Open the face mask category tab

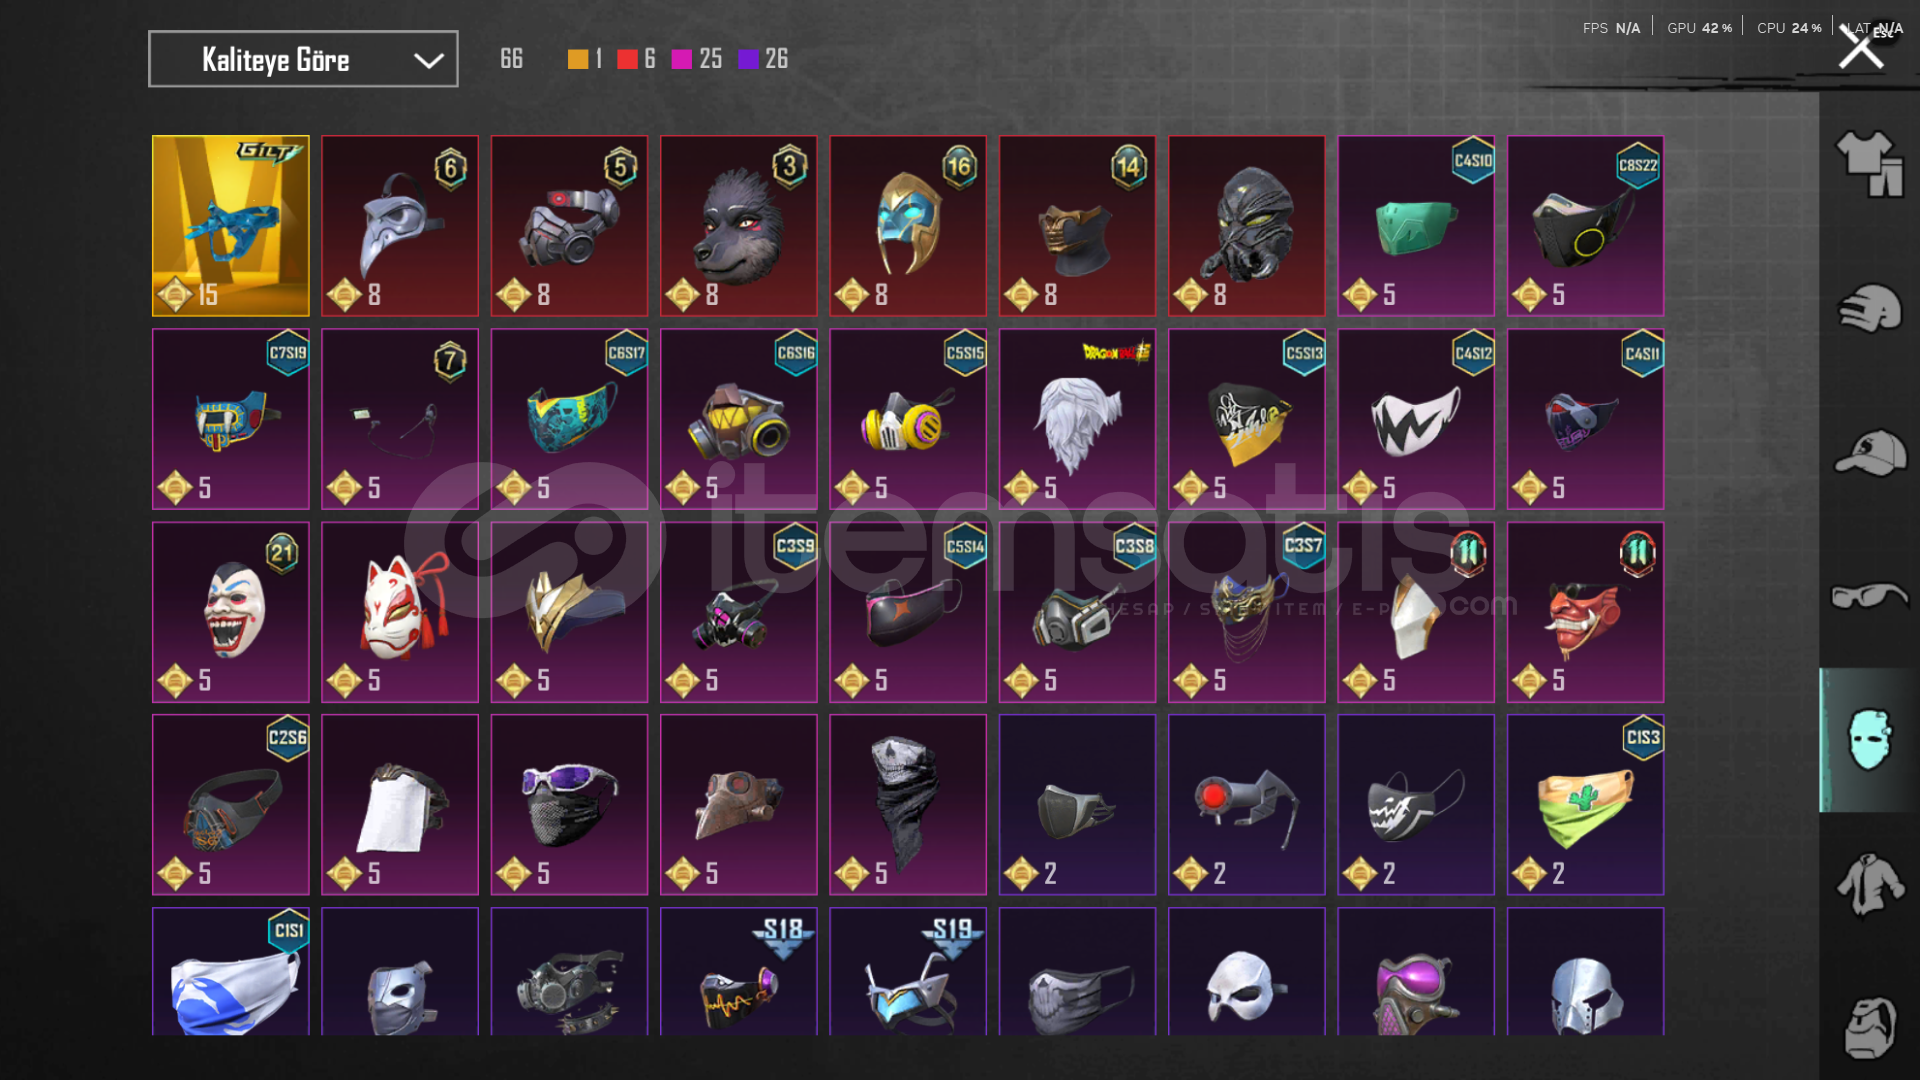pos(1869,740)
